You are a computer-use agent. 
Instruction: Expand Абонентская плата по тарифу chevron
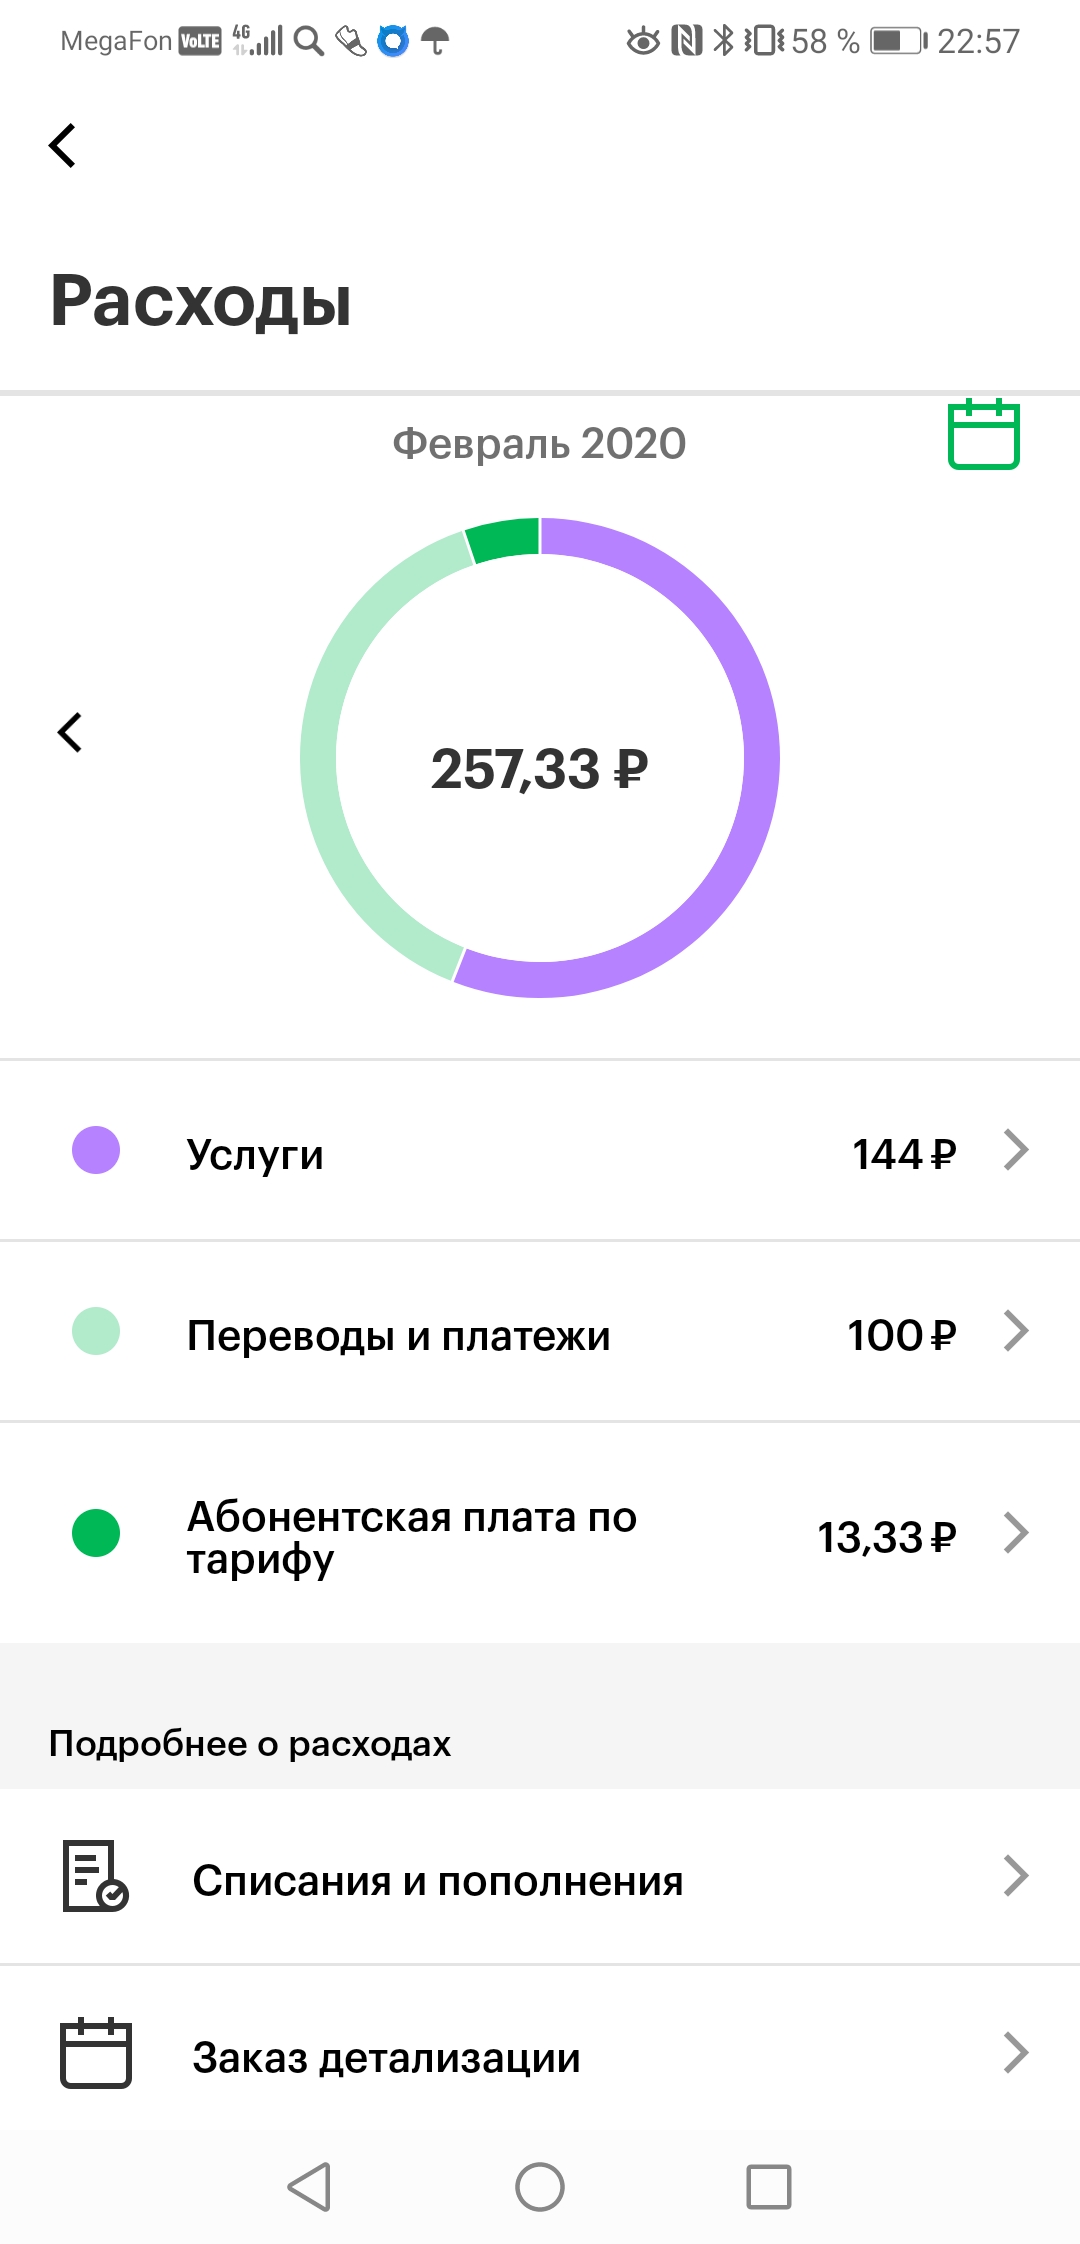(x=1016, y=1533)
